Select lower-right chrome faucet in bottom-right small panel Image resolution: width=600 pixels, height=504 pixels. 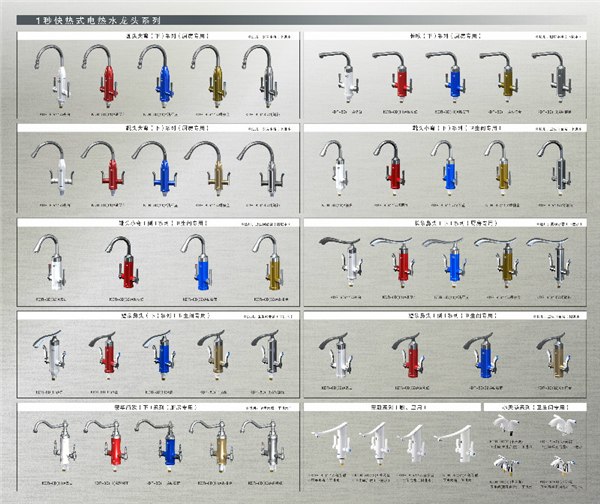(562, 465)
